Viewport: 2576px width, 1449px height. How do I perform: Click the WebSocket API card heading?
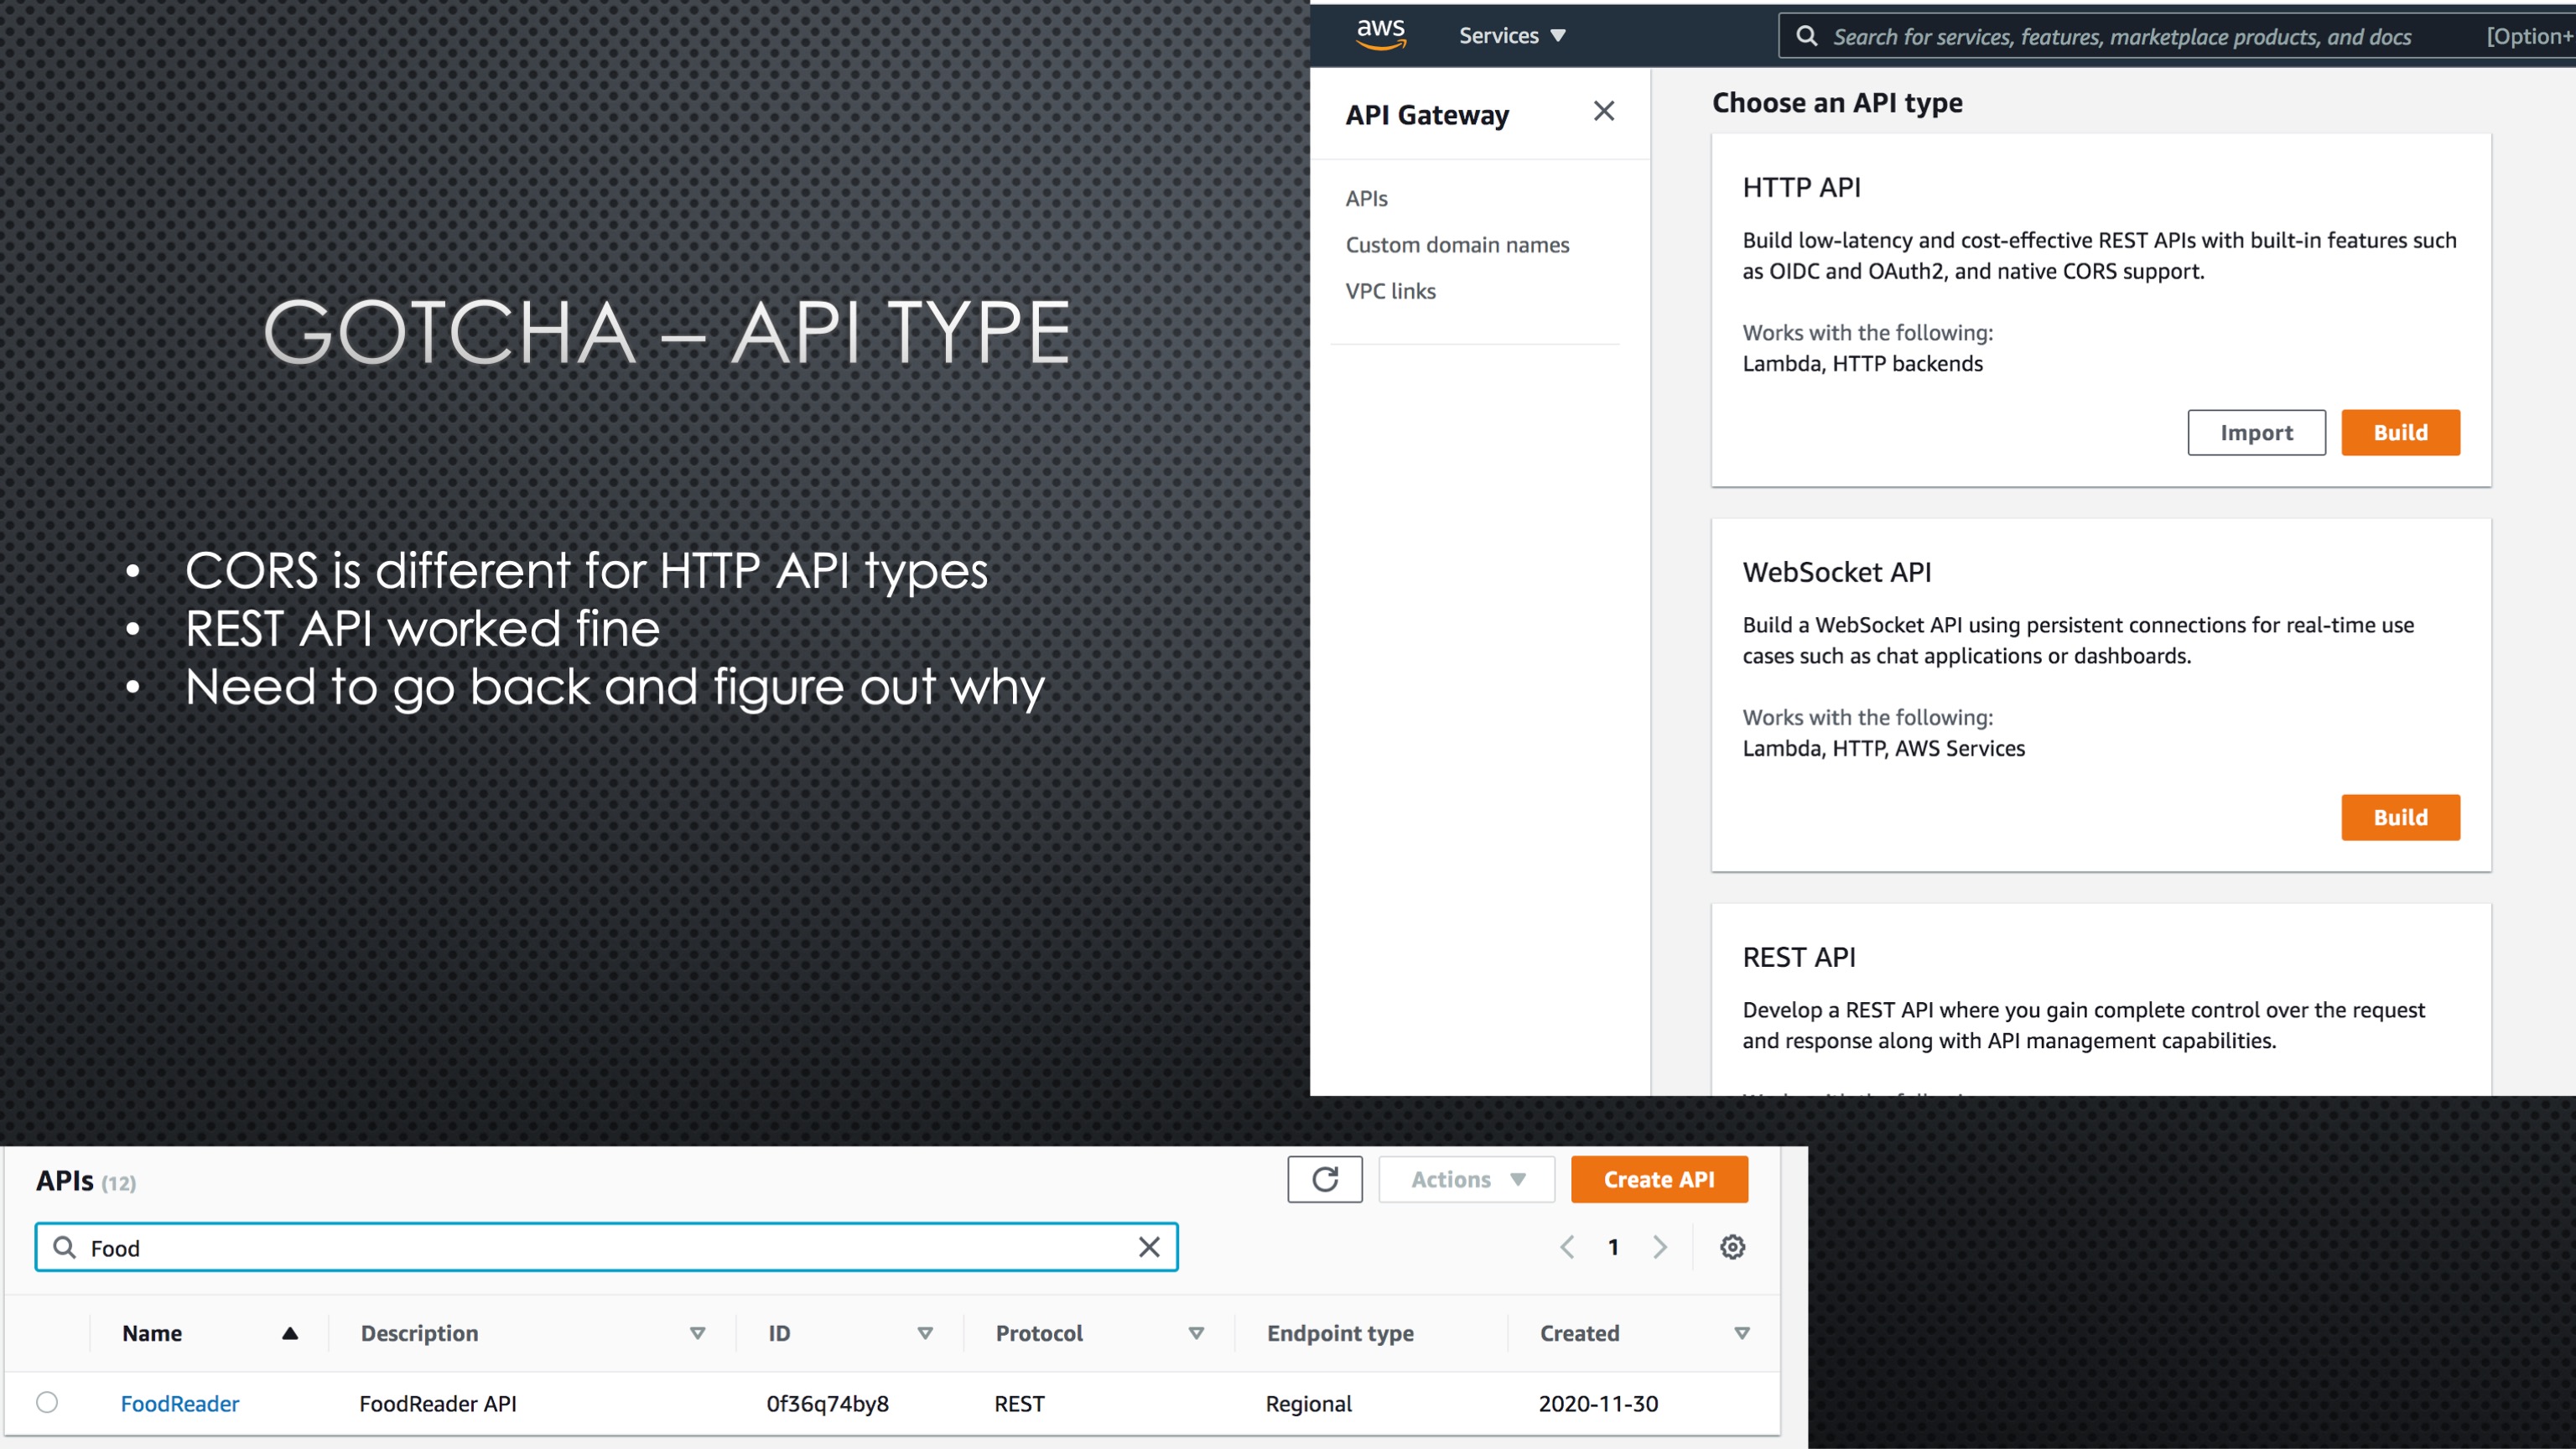1837,572
